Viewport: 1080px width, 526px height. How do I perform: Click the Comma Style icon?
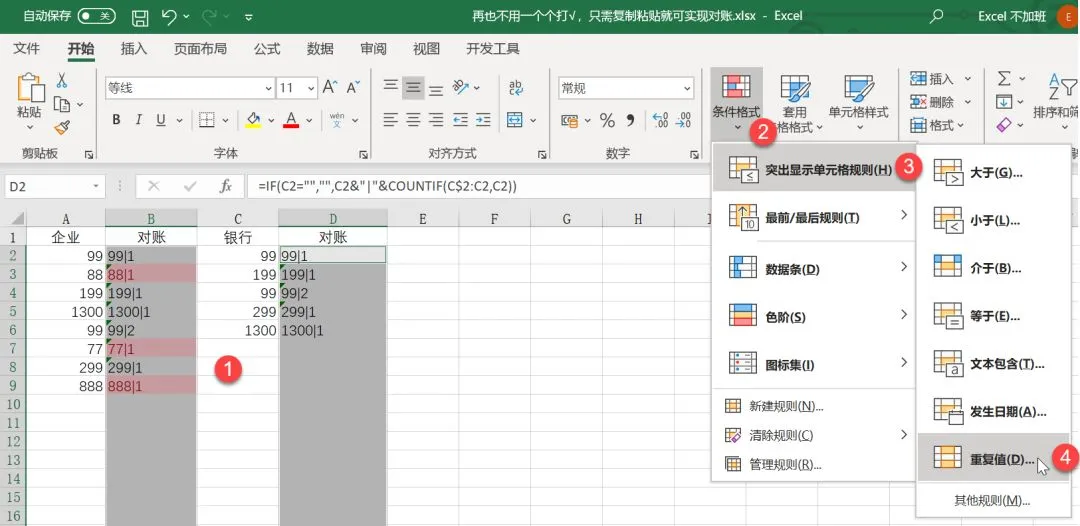(630, 120)
